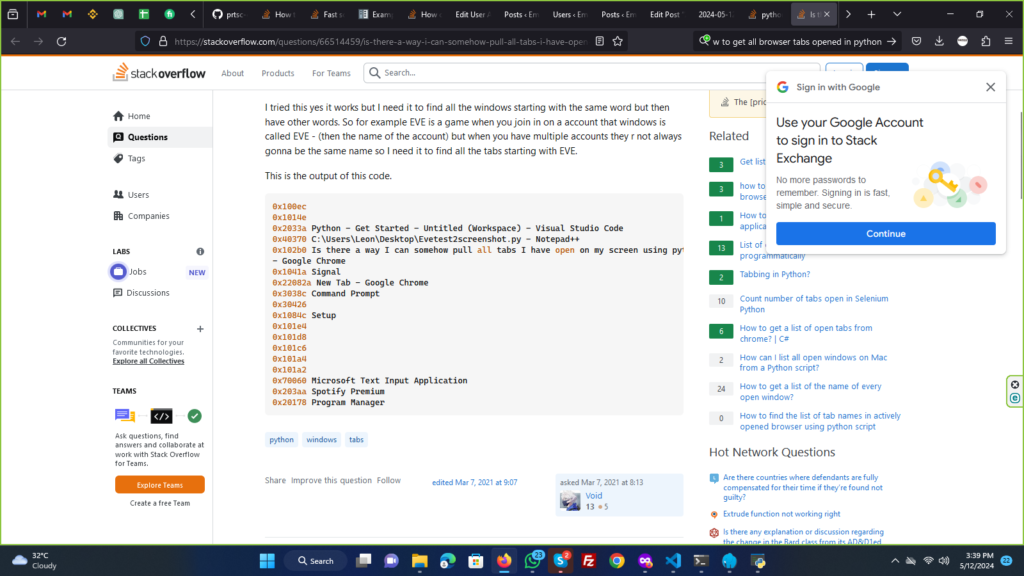
Task: Bookmark this page with the star icon
Action: coord(618,41)
